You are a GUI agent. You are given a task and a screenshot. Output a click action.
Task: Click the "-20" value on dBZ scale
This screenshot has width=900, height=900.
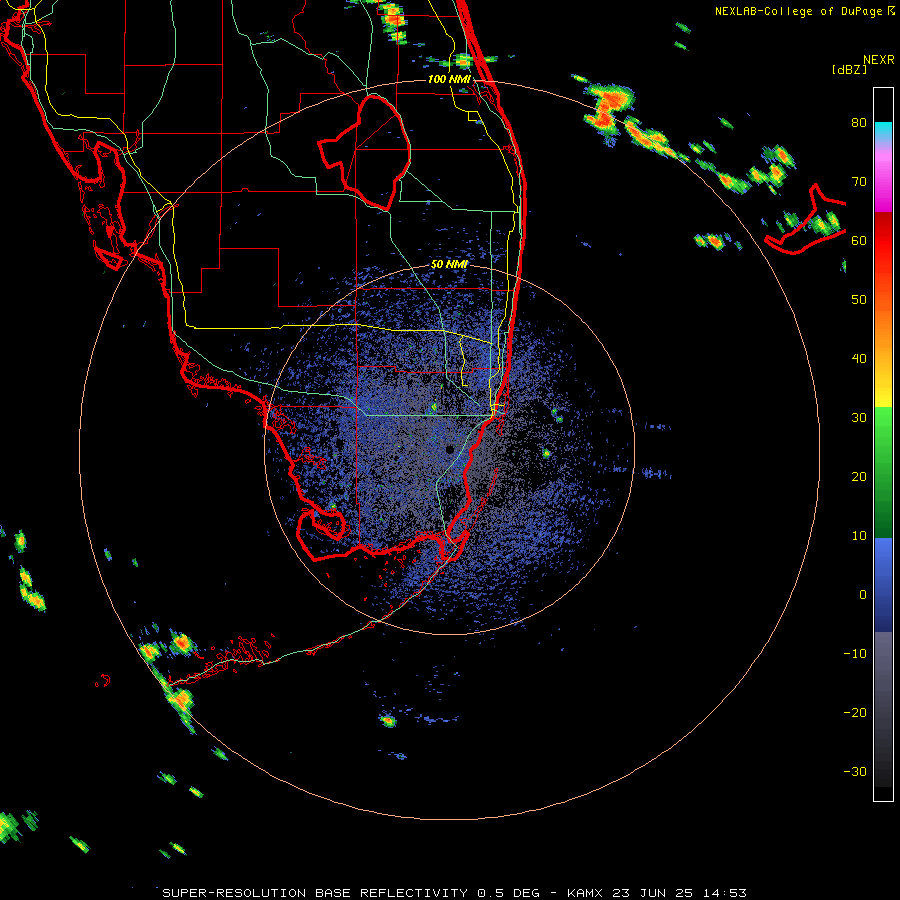click(855, 713)
